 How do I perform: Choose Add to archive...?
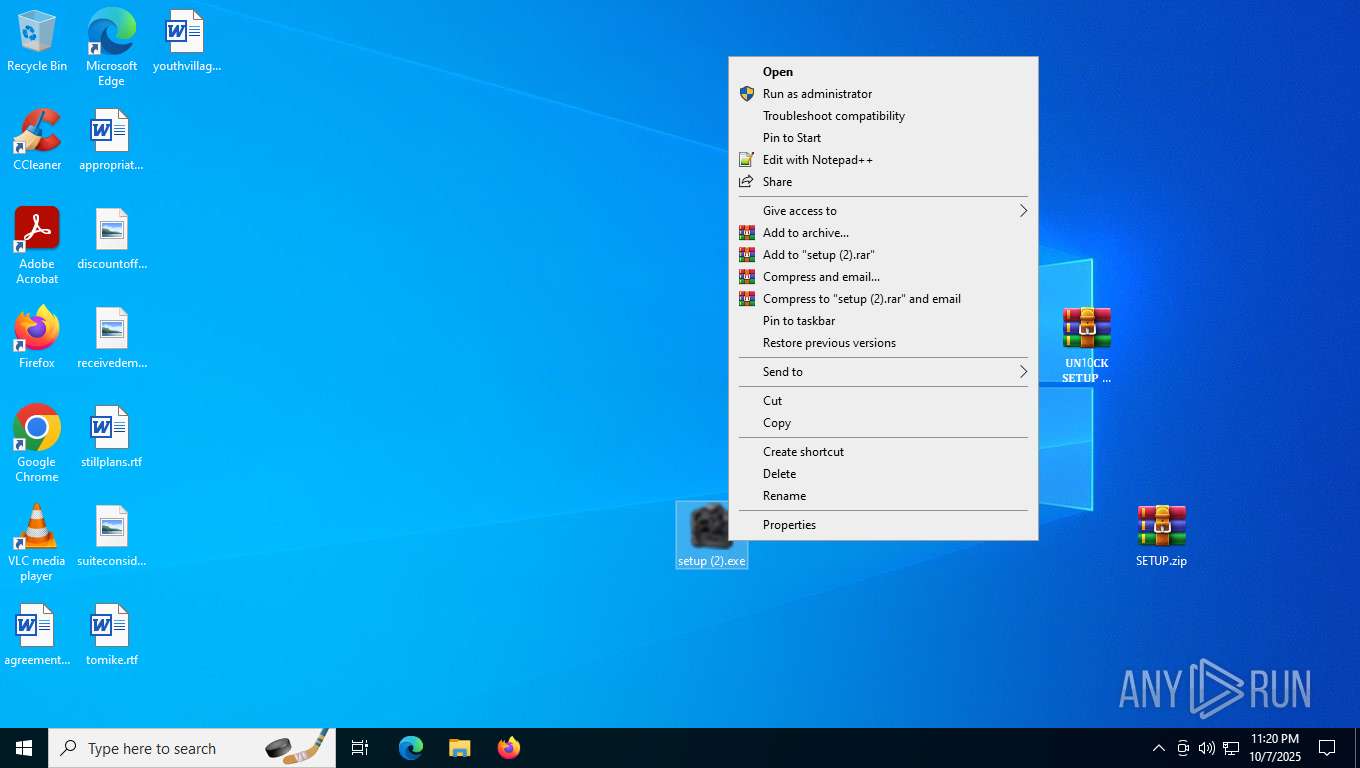(883, 233)
